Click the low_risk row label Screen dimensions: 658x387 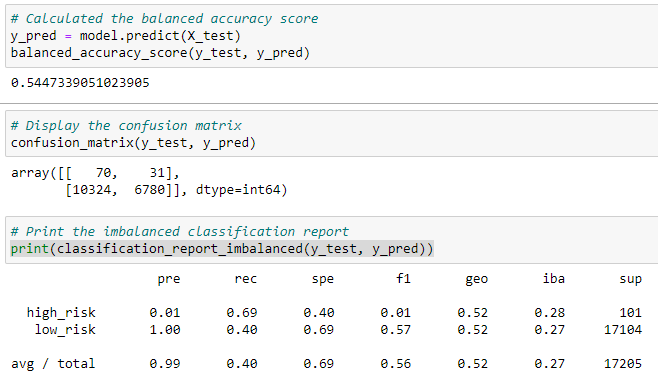pos(65,330)
